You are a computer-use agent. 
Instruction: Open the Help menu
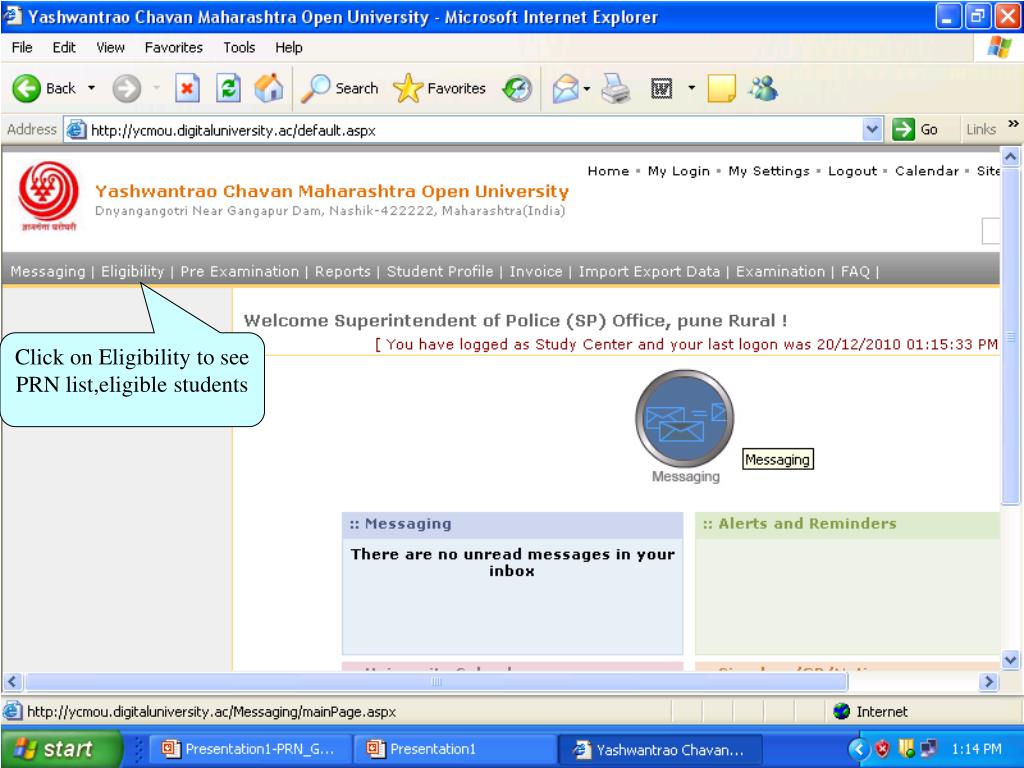point(289,48)
